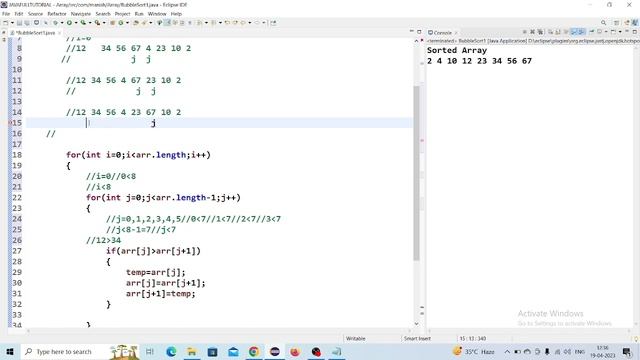Viewport: 640px width, 360px height.
Task: Click the scroll down arrow of editor
Action: point(416,324)
